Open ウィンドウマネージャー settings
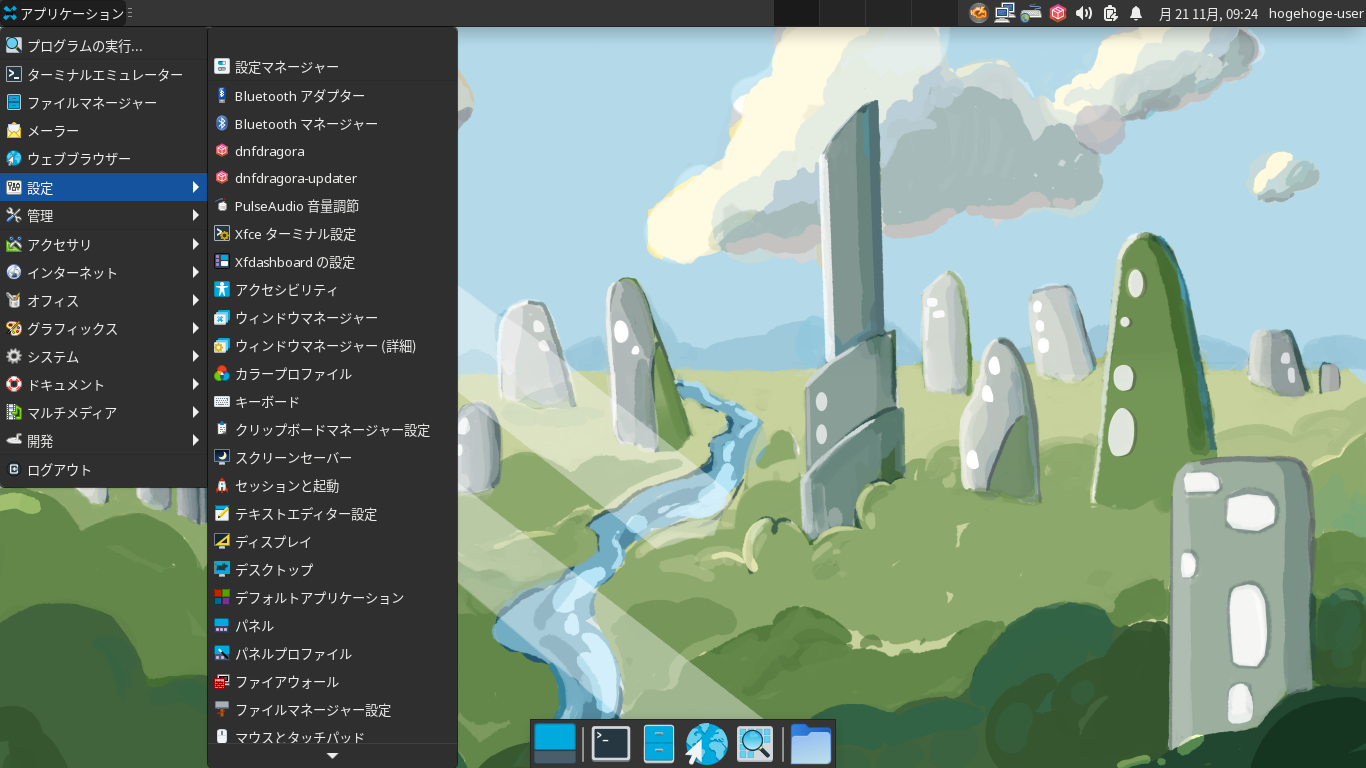This screenshot has height=768, width=1366. tap(332, 318)
